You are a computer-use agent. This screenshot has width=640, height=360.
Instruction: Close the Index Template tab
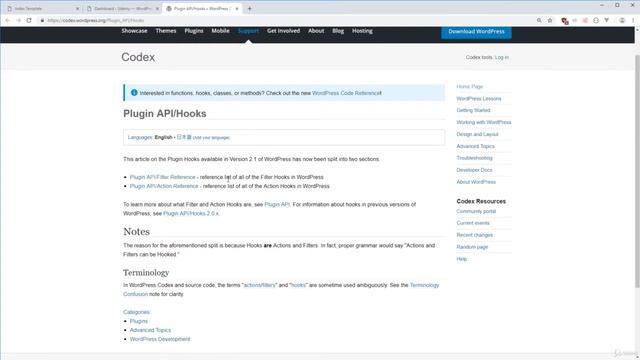point(78,9)
